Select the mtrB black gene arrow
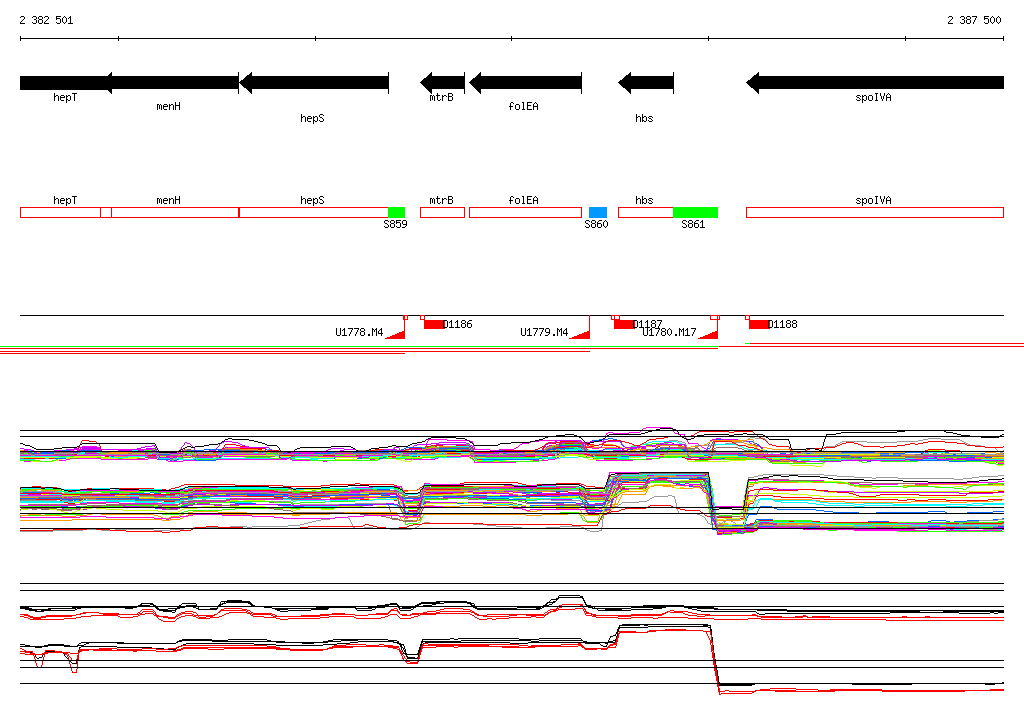Screen dimensions: 1024x714 click(443, 82)
